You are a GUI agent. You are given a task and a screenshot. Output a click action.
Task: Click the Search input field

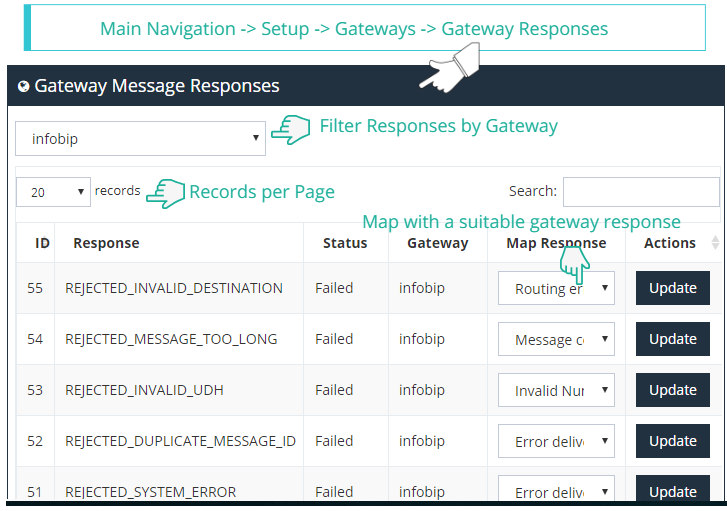pyautogui.click(x=640, y=191)
